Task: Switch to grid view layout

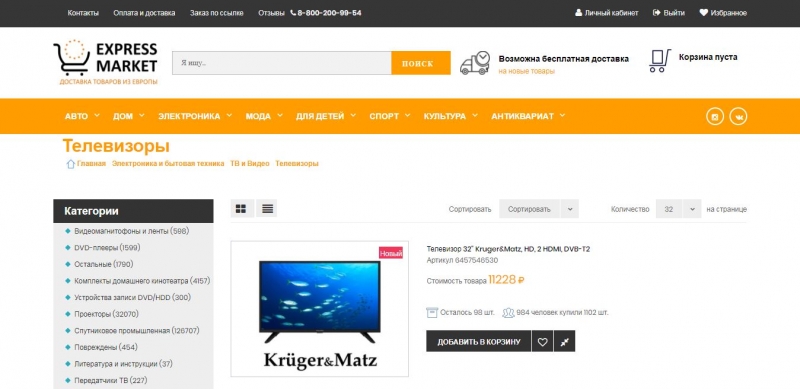Action: coord(241,208)
